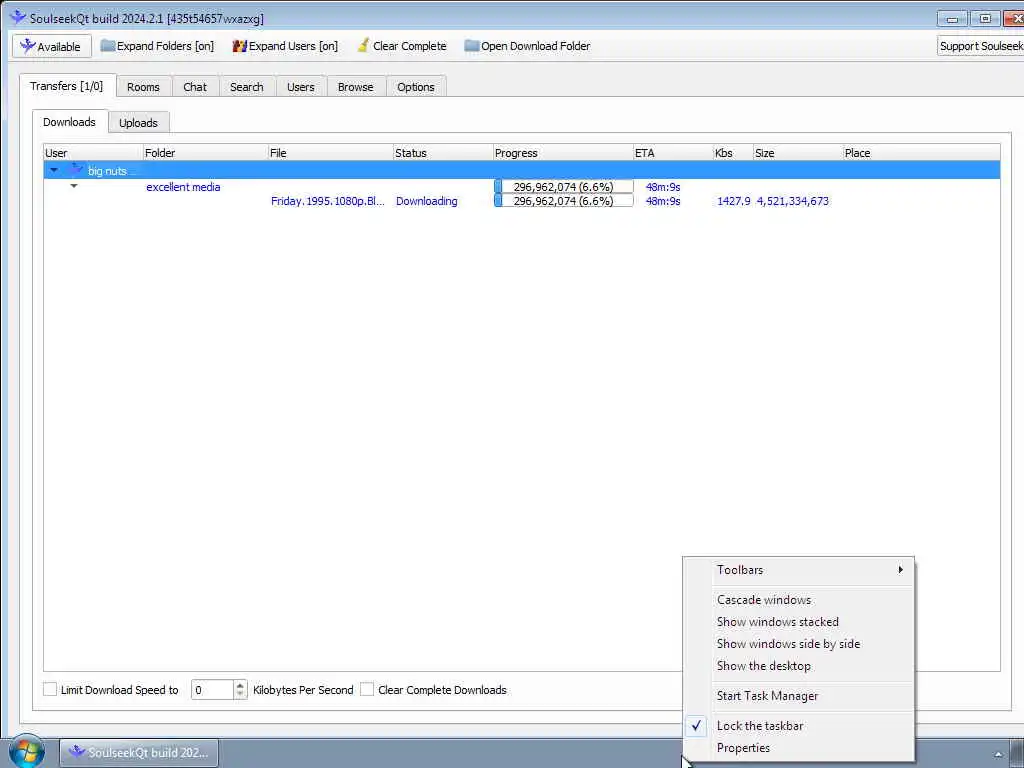Switch to the Chat tab
The height and width of the screenshot is (768, 1024).
[x=195, y=87]
